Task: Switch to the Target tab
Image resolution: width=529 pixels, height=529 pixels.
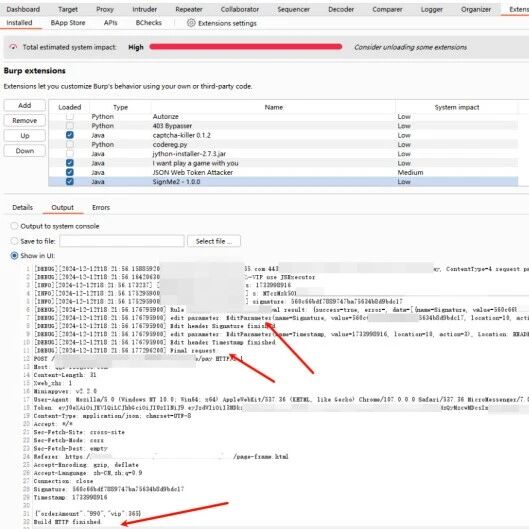Action: click(68, 9)
